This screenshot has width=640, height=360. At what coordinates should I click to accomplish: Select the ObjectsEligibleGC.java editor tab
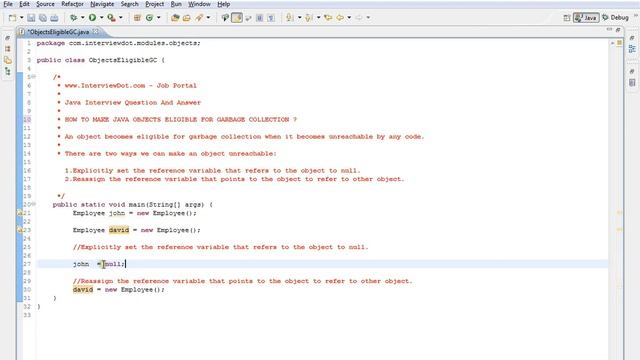(58, 31)
